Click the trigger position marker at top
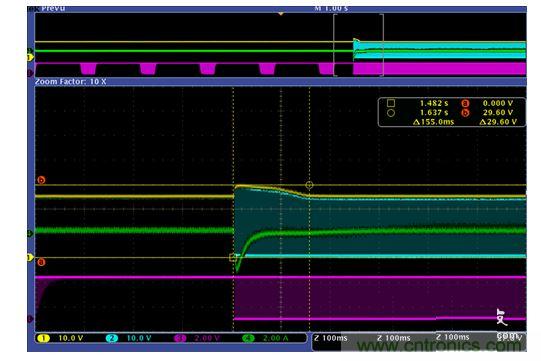This screenshot has width=541, height=361. pyautogui.click(x=281, y=14)
